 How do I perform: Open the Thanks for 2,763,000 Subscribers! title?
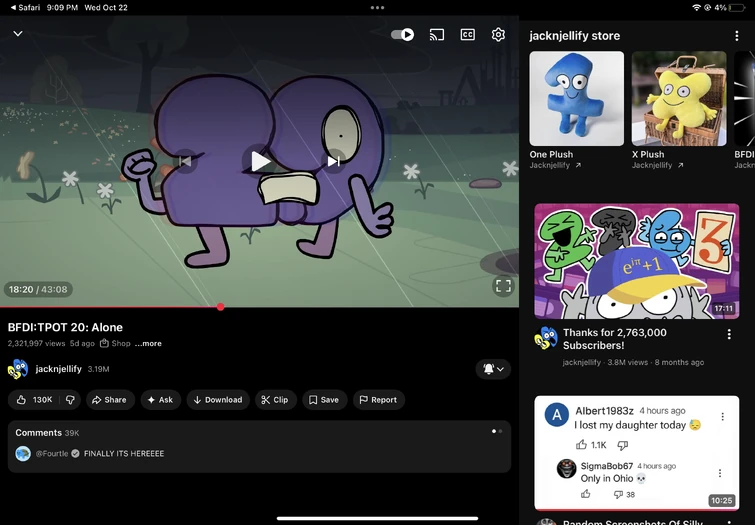point(615,339)
